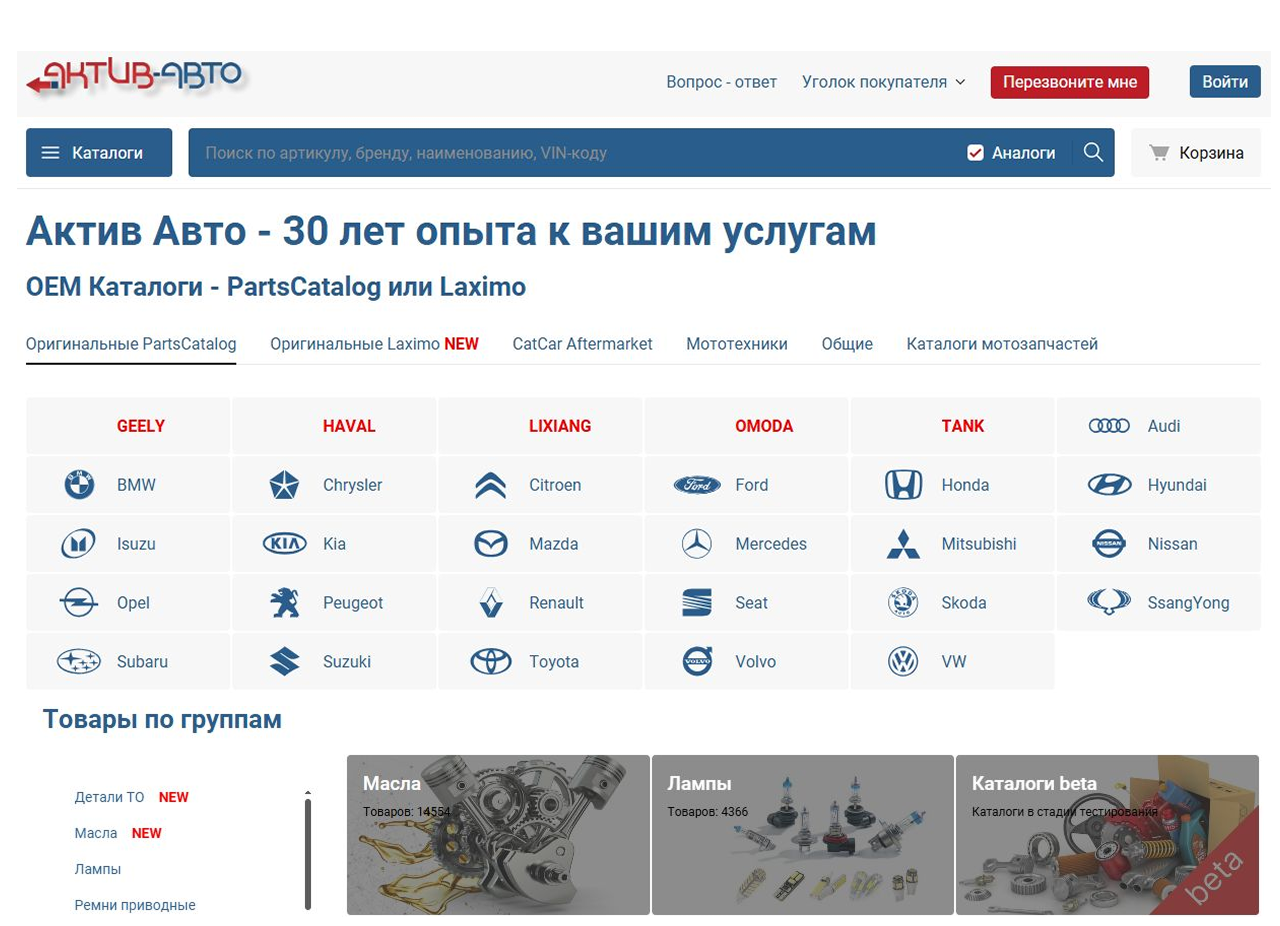Follow the Вопрос - ответ link
The width and height of the screenshot is (1280, 926).
[x=722, y=82]
